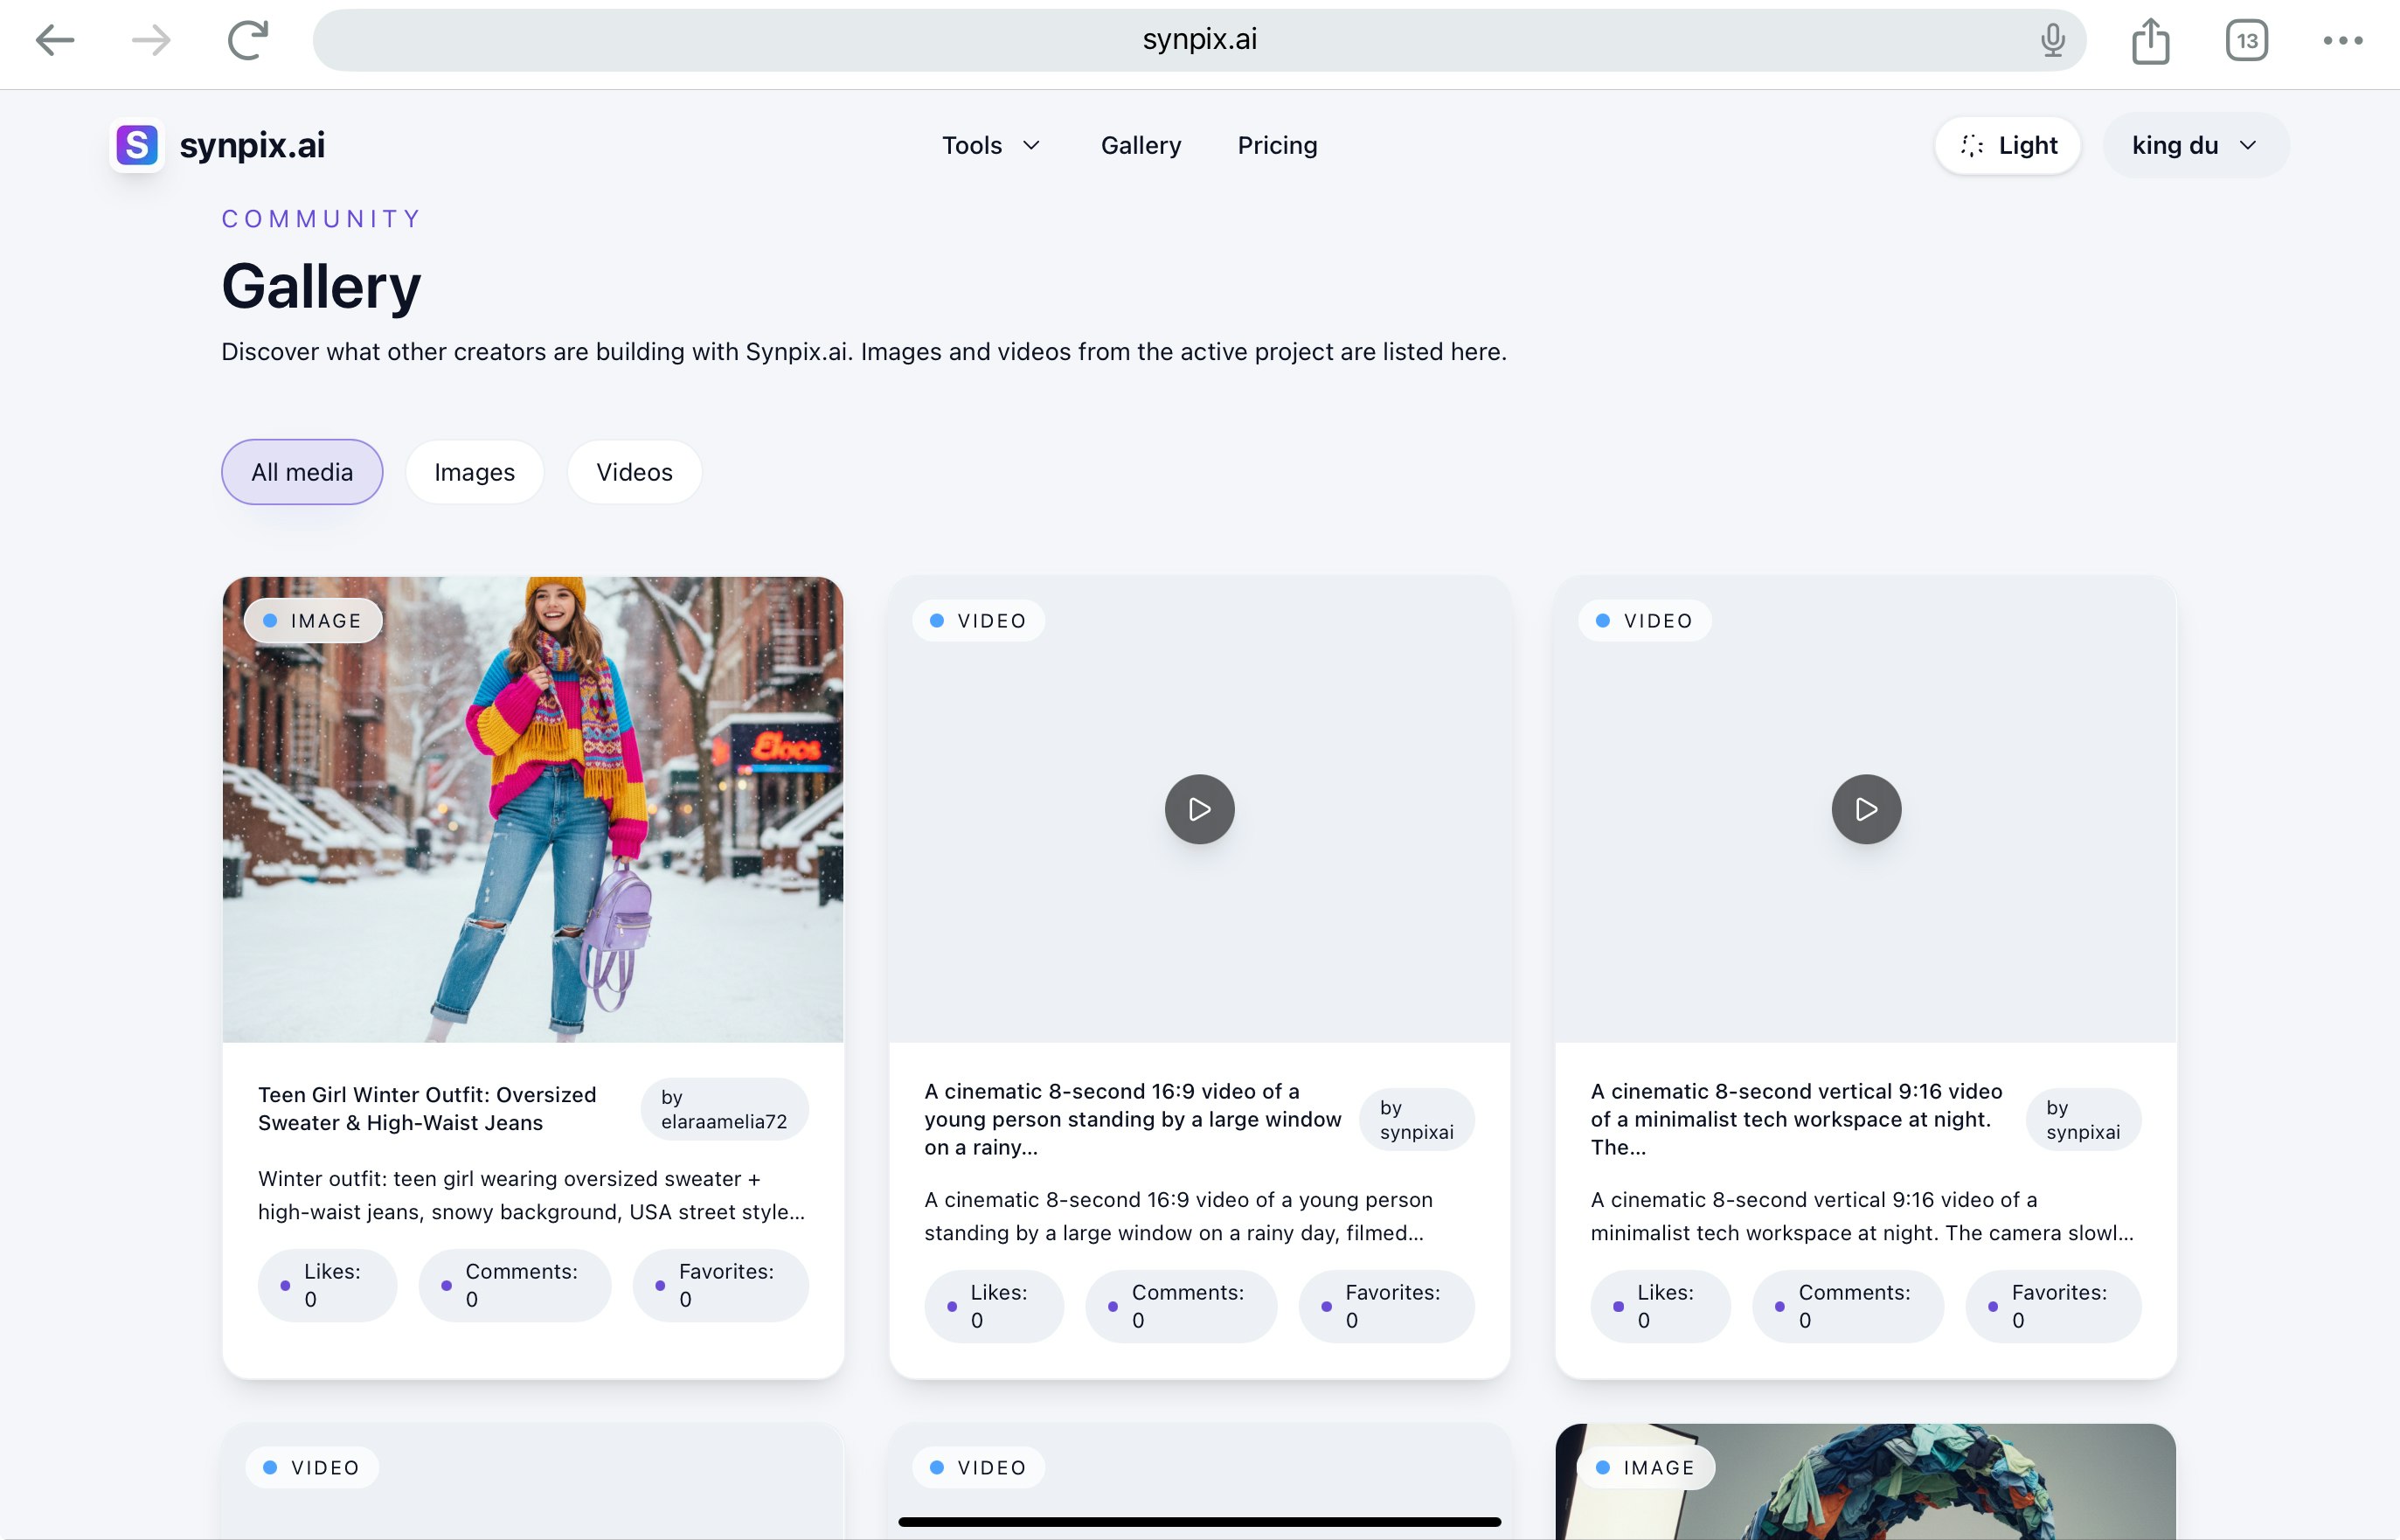Play the minimalist tech workspace video
This screenshot has height=1540, width=2400.
[1865, 808]
